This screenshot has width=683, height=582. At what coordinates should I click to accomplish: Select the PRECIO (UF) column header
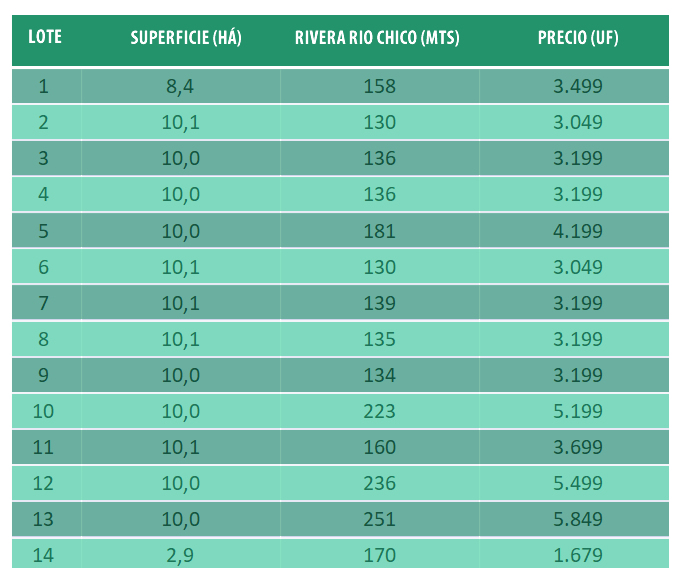point(577,38)
